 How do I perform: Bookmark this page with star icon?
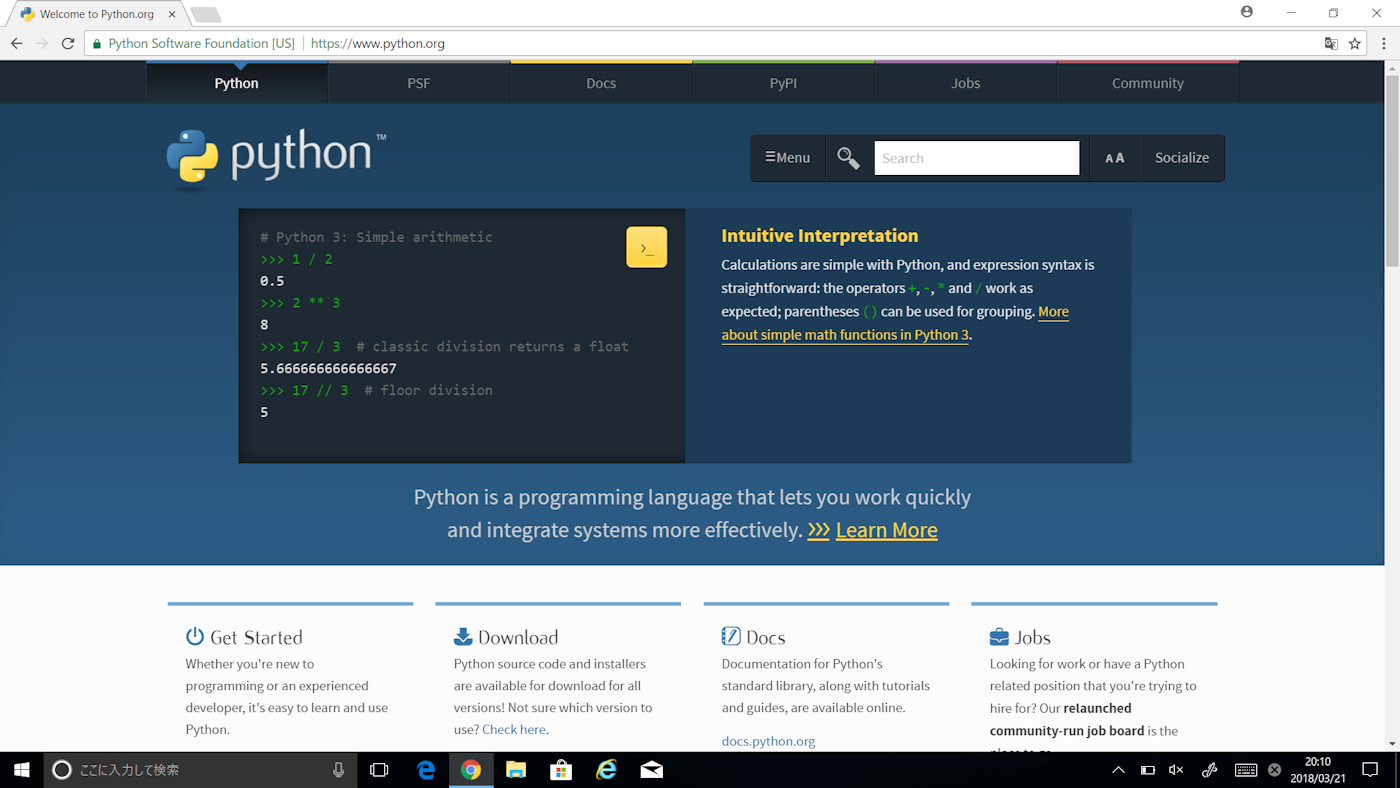tap(1355, 44)
